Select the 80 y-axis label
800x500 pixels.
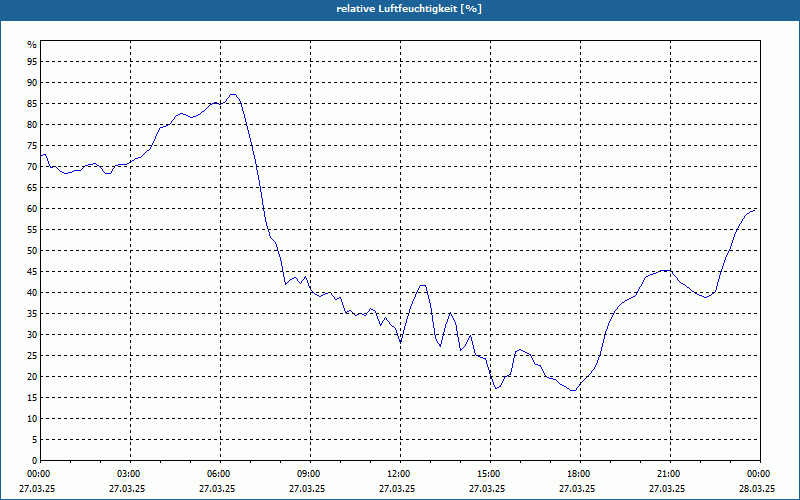click(x=32, y=124)
